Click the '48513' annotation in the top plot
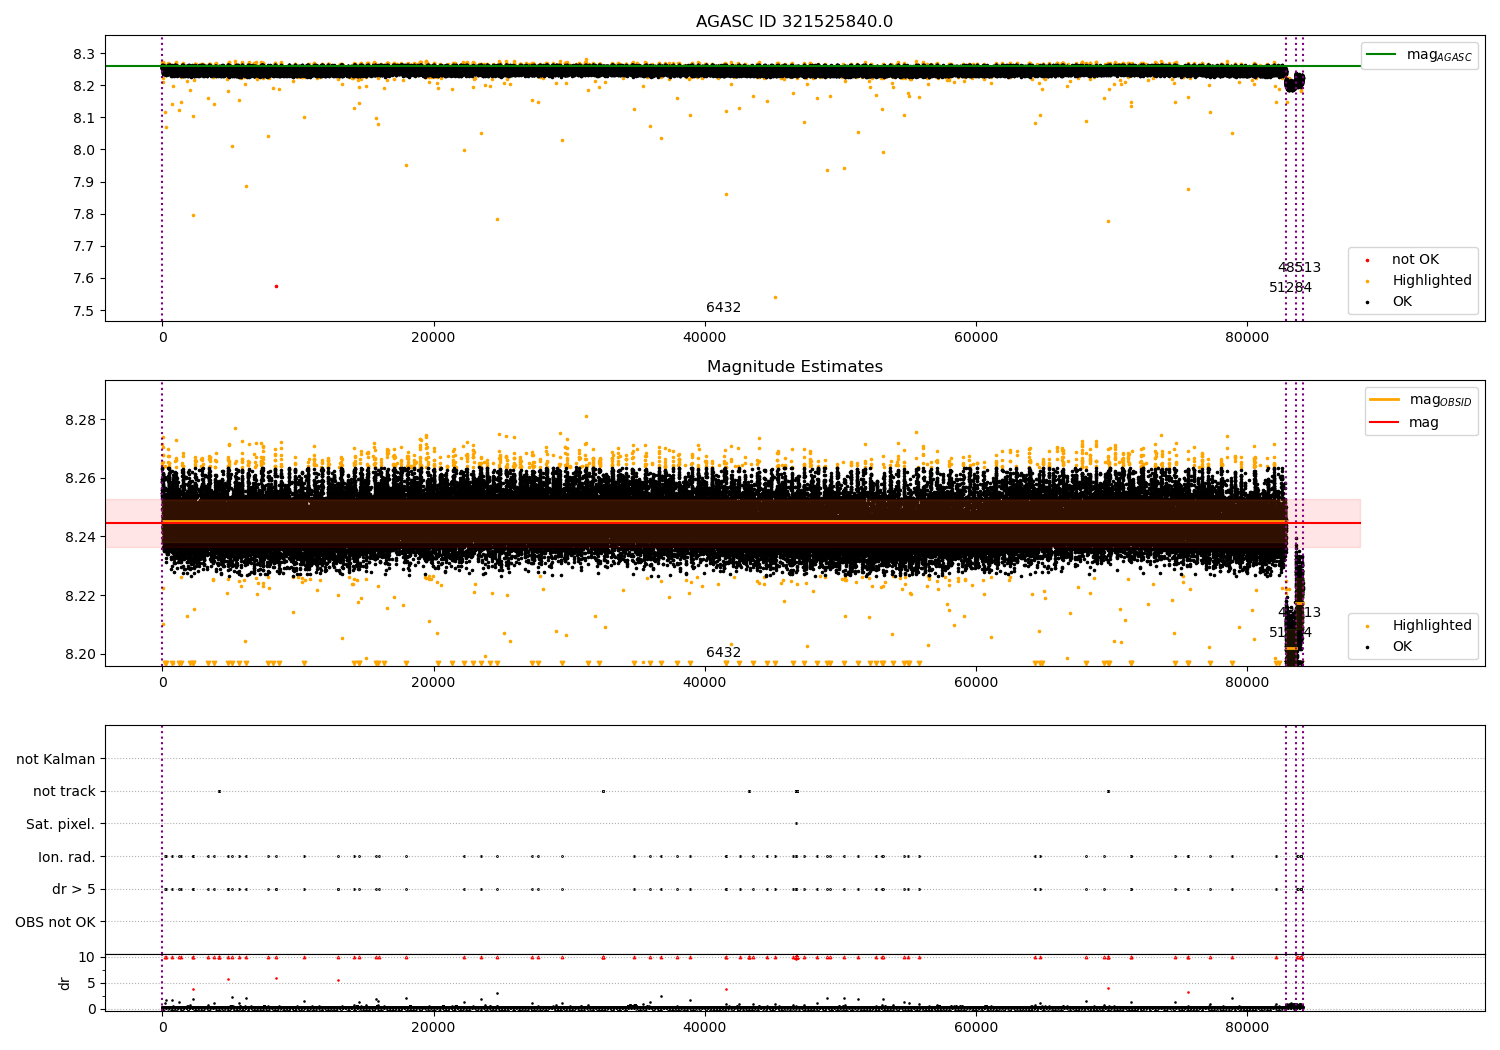The height and width of the screenshot is (1050, 1500). click(1299, 268)
